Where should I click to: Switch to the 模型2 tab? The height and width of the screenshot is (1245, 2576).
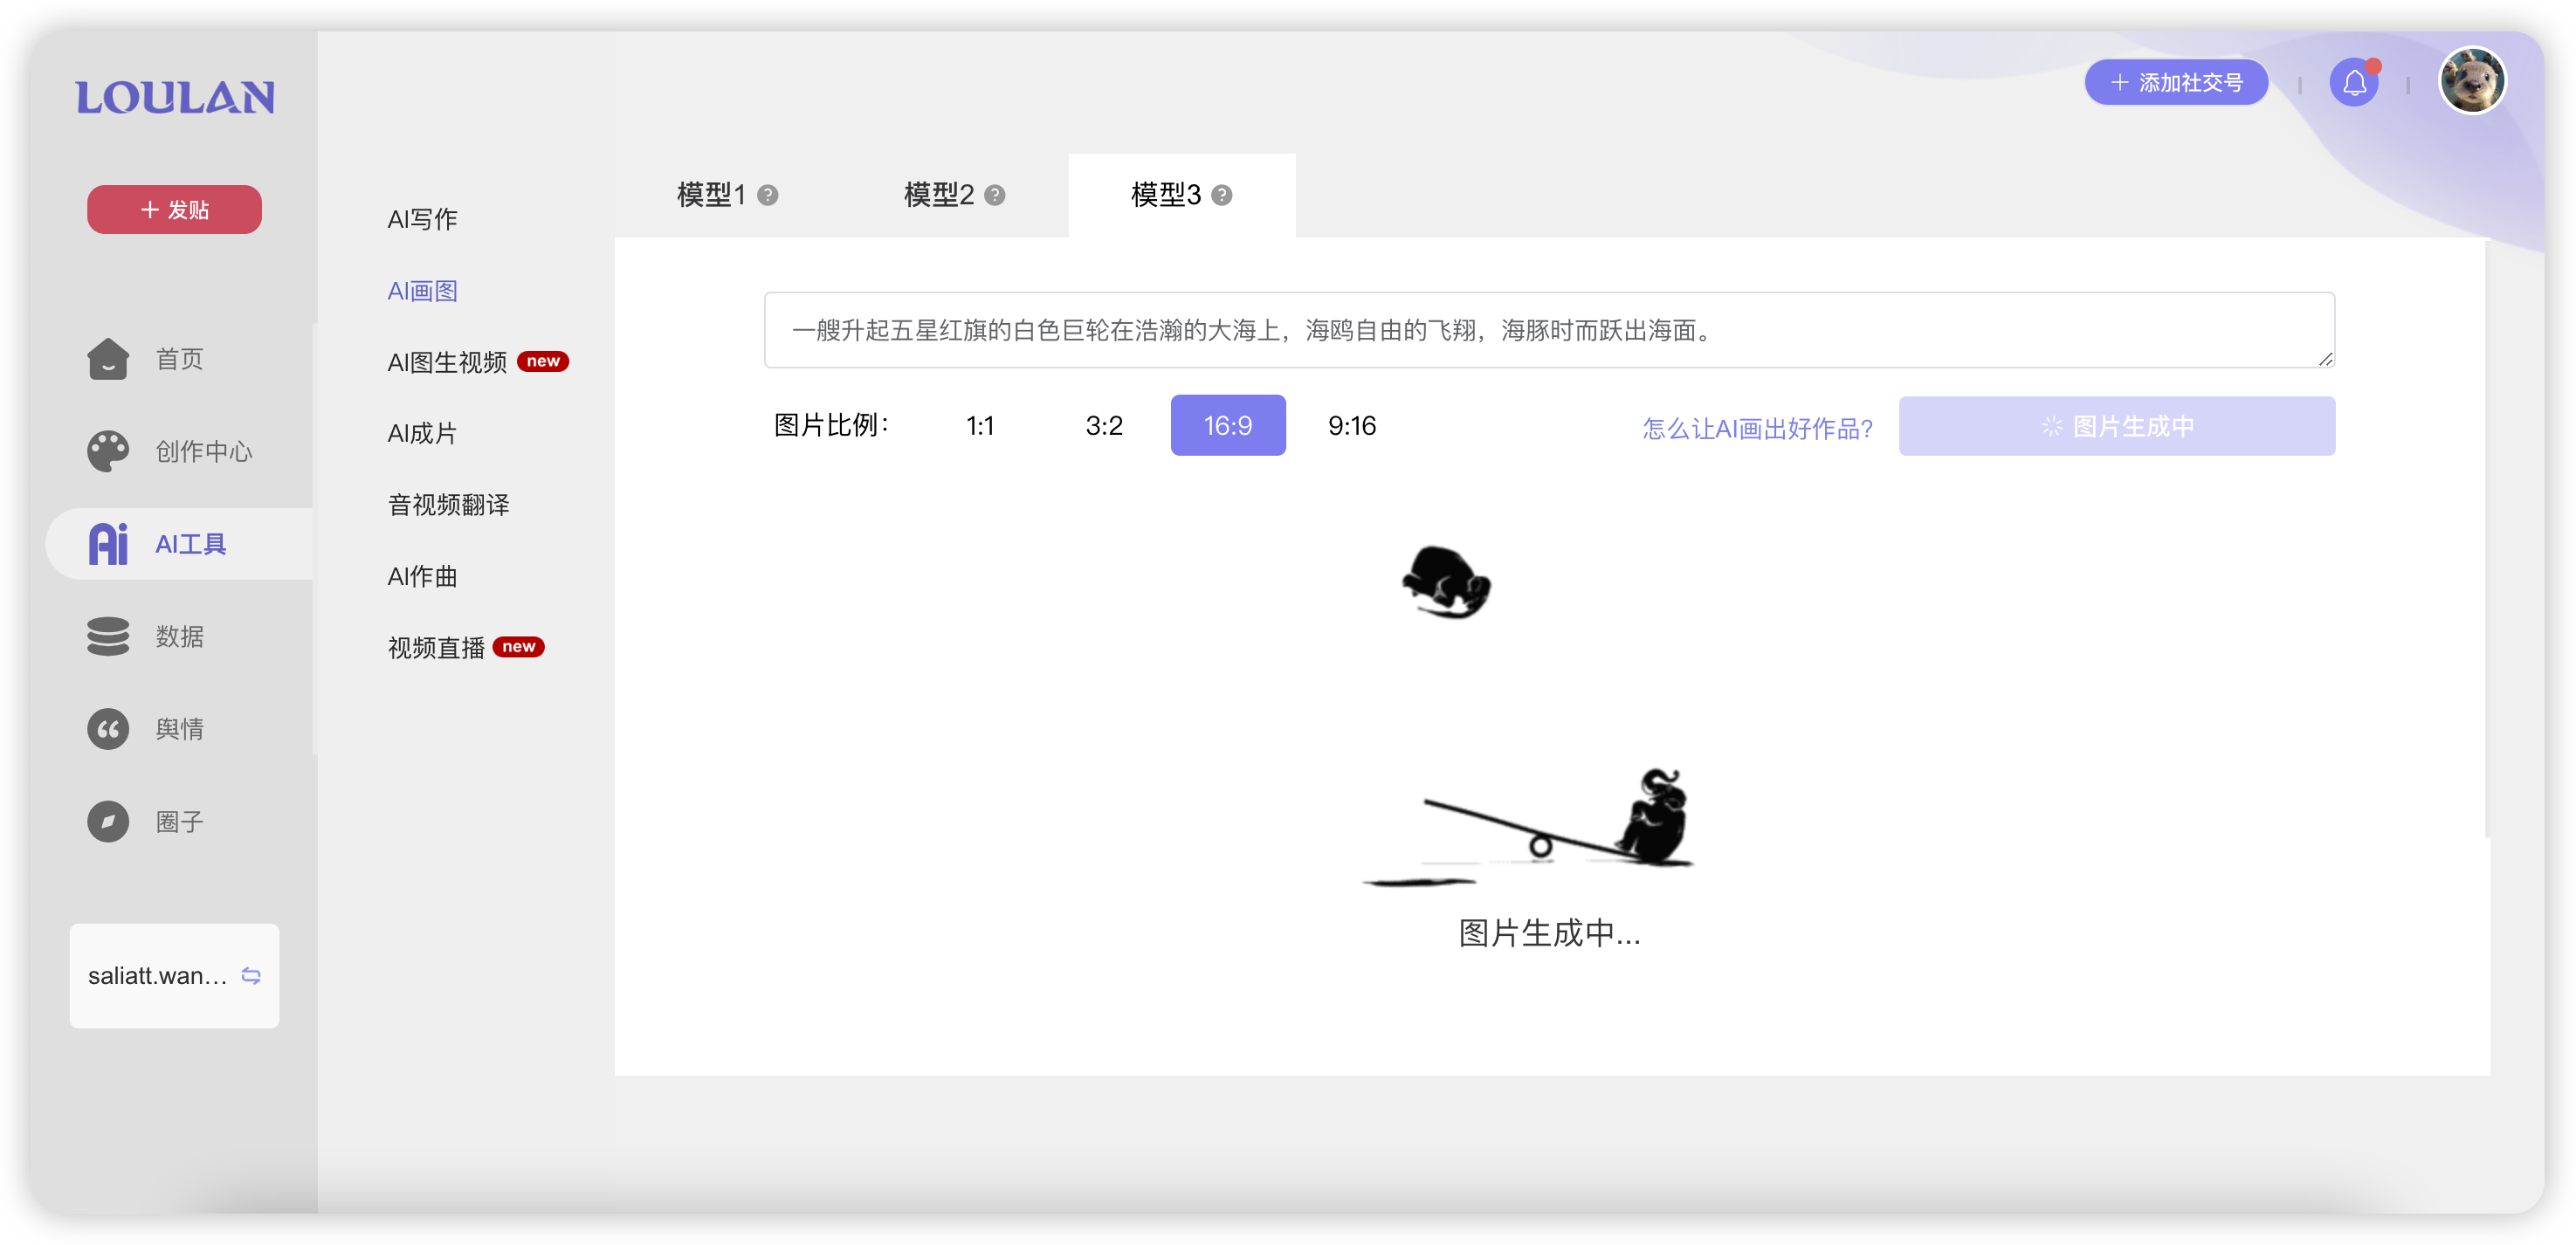point(954,195)
